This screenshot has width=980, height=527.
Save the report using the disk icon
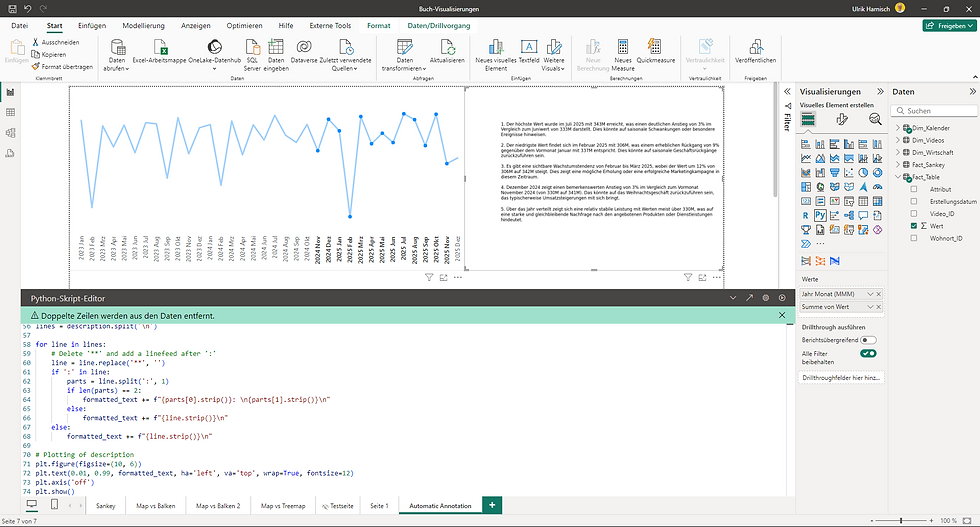click(12, 9)
